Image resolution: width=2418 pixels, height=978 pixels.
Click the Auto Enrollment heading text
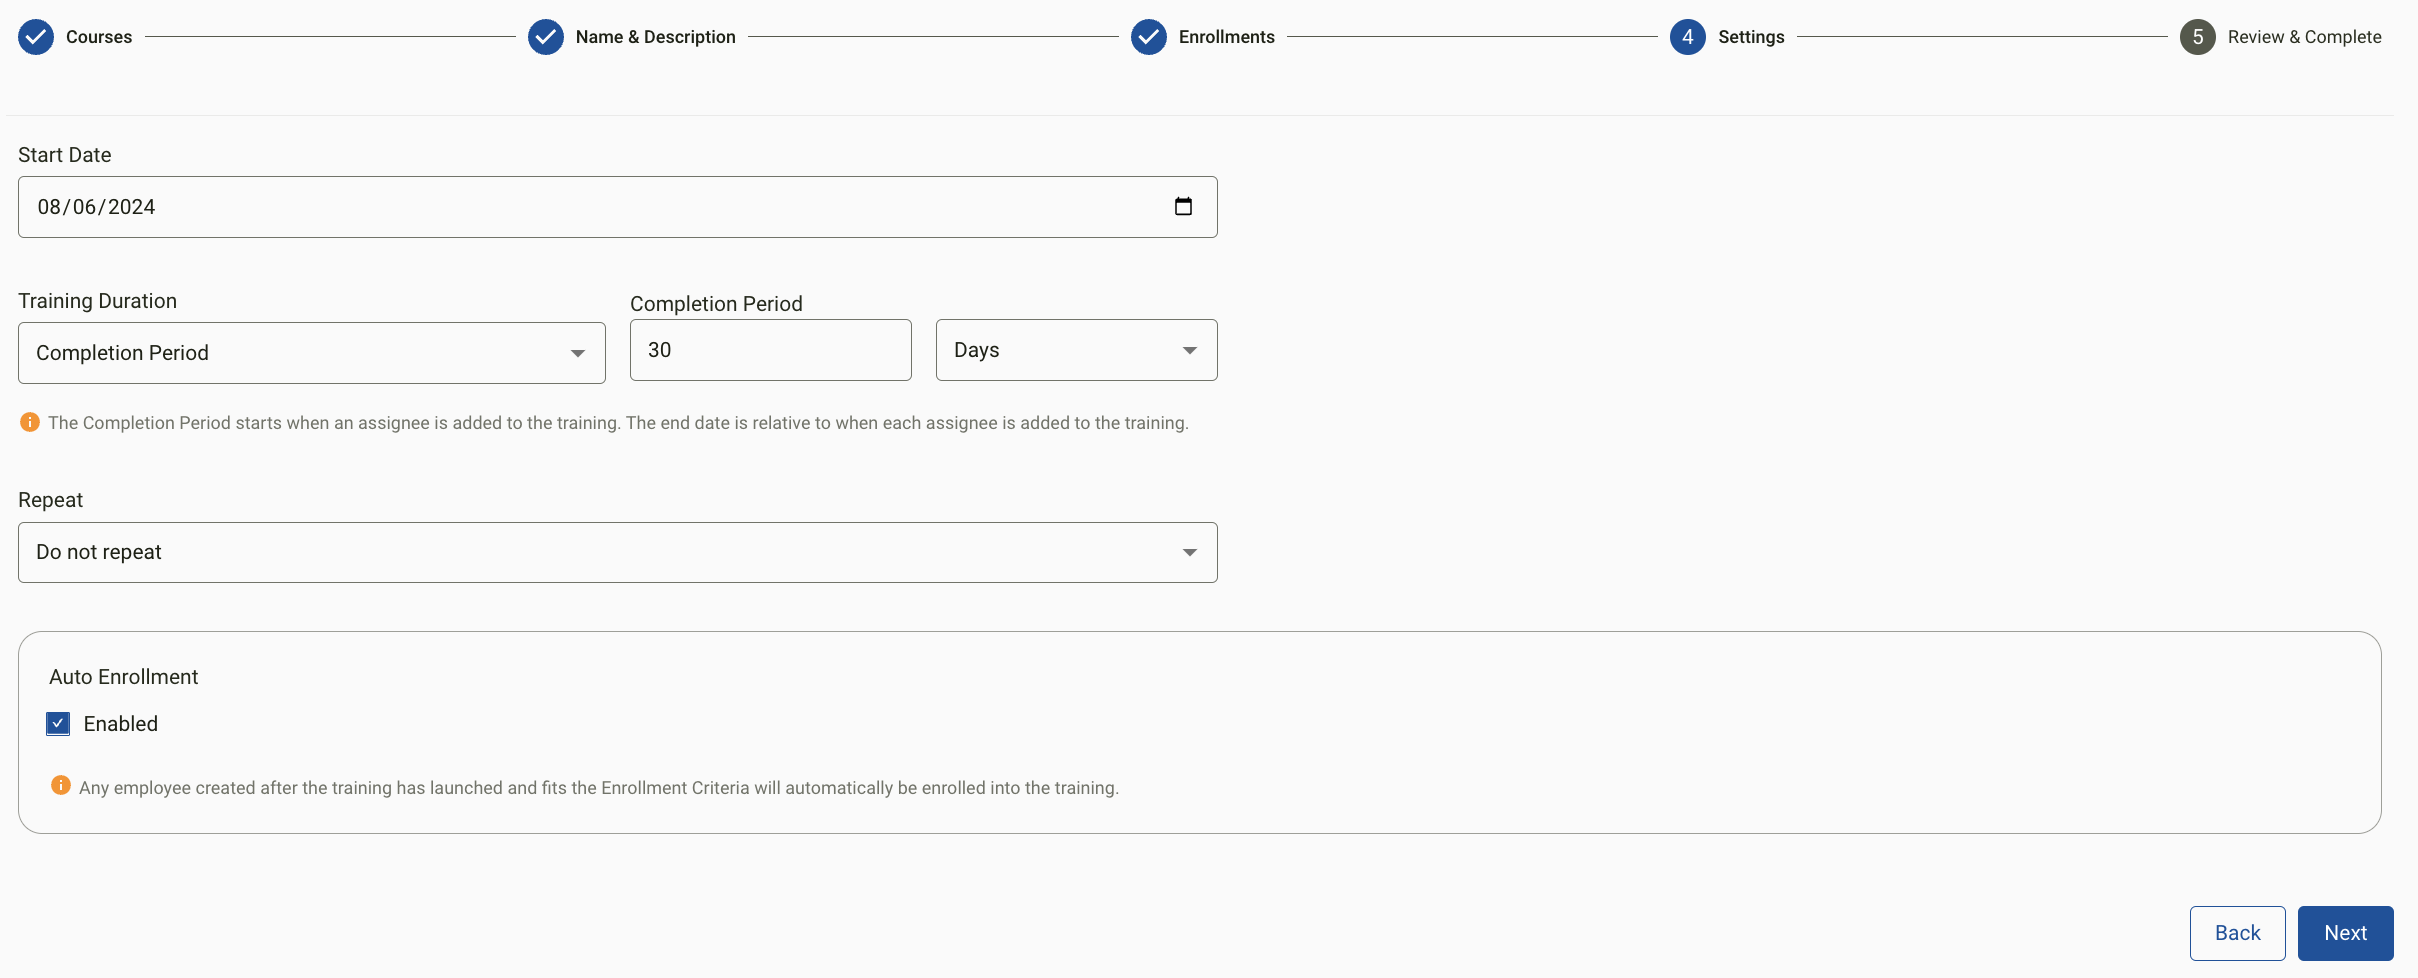point(124,677)
